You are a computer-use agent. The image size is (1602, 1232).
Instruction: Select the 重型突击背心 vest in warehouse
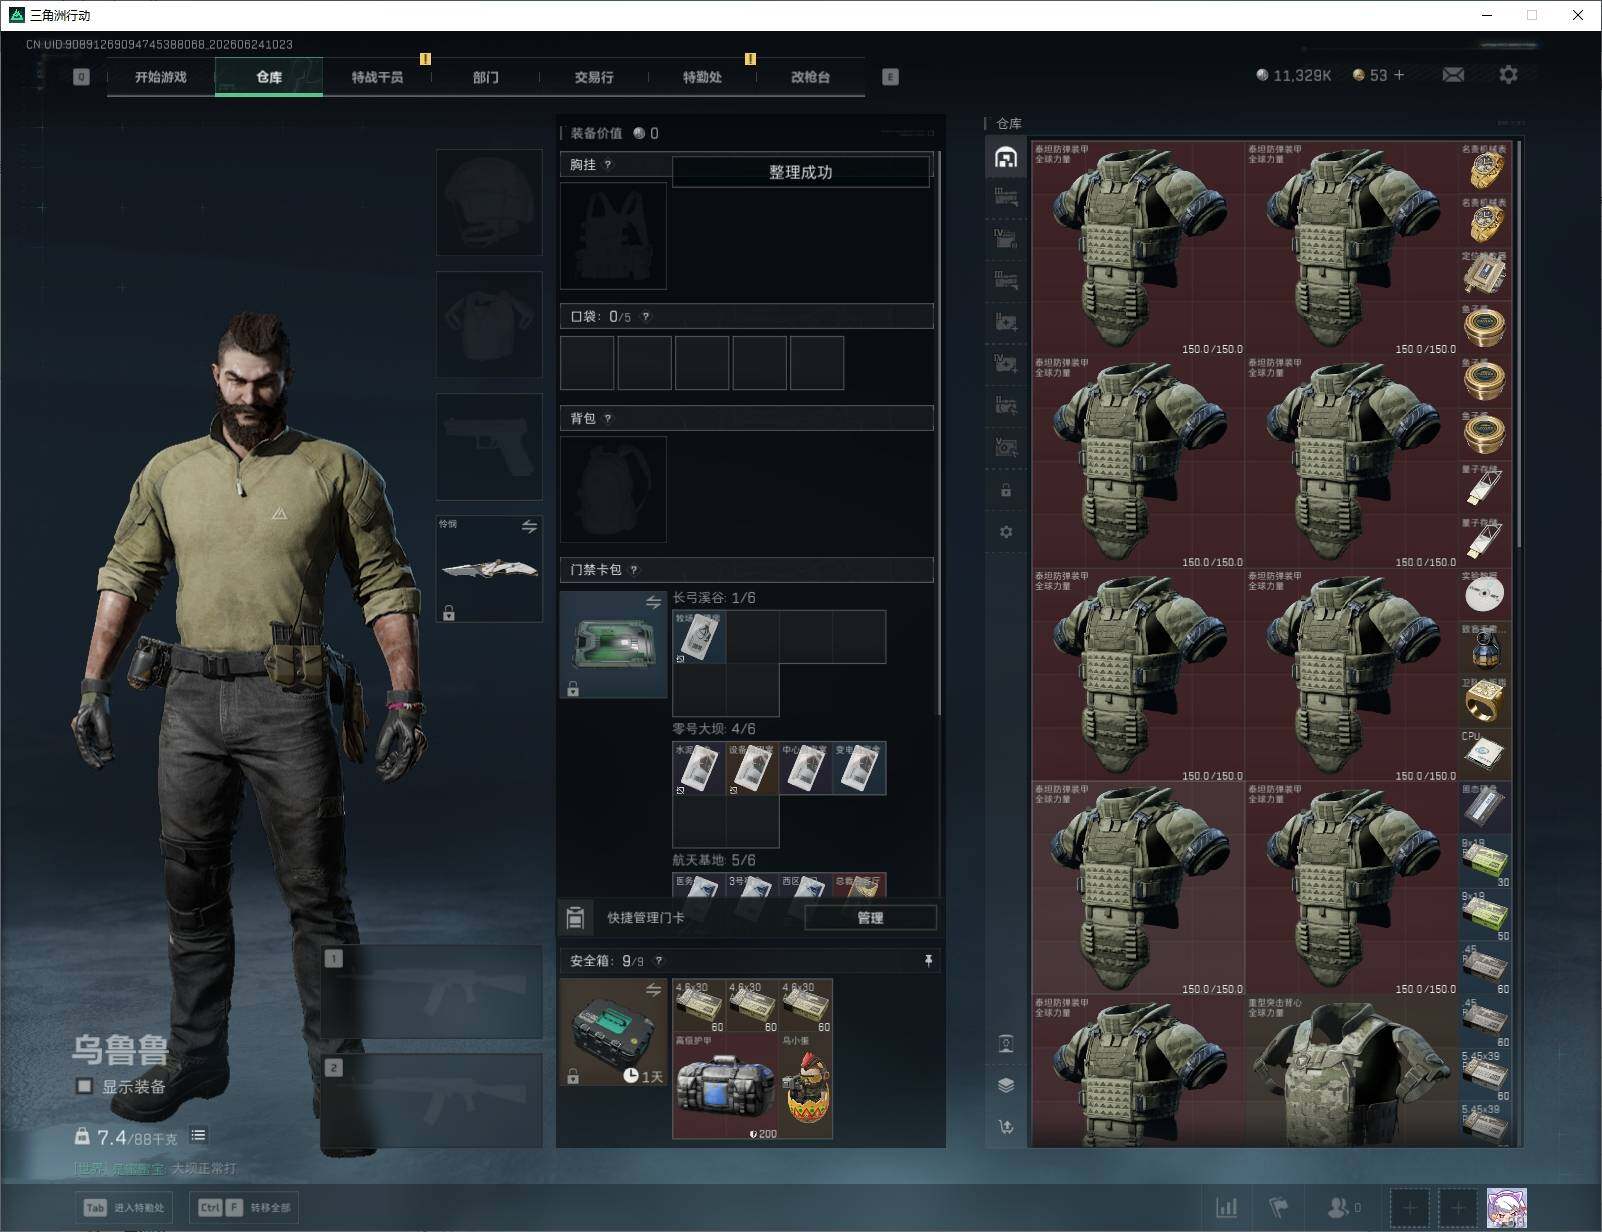pos(1352,1070)
